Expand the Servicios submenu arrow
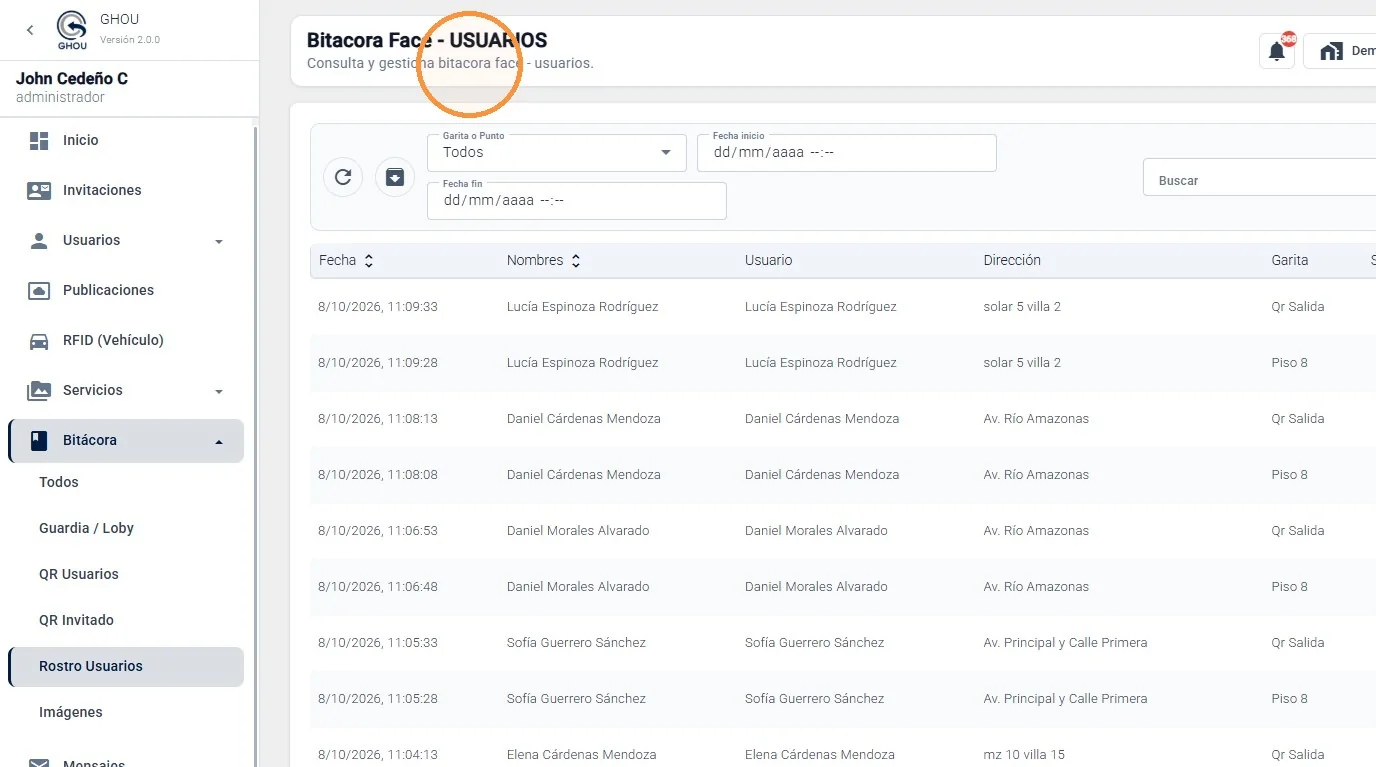The height and width of the screenshot is (767, 1376). coord(219,391)
